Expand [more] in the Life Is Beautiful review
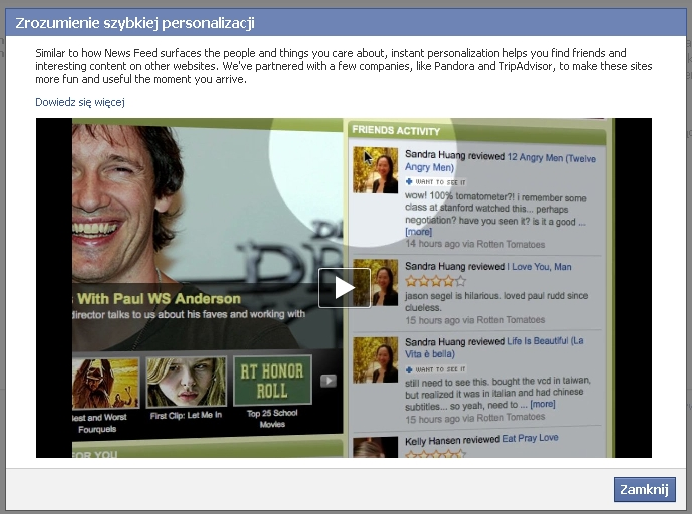692x514 pixels. [x=543, y=405]
